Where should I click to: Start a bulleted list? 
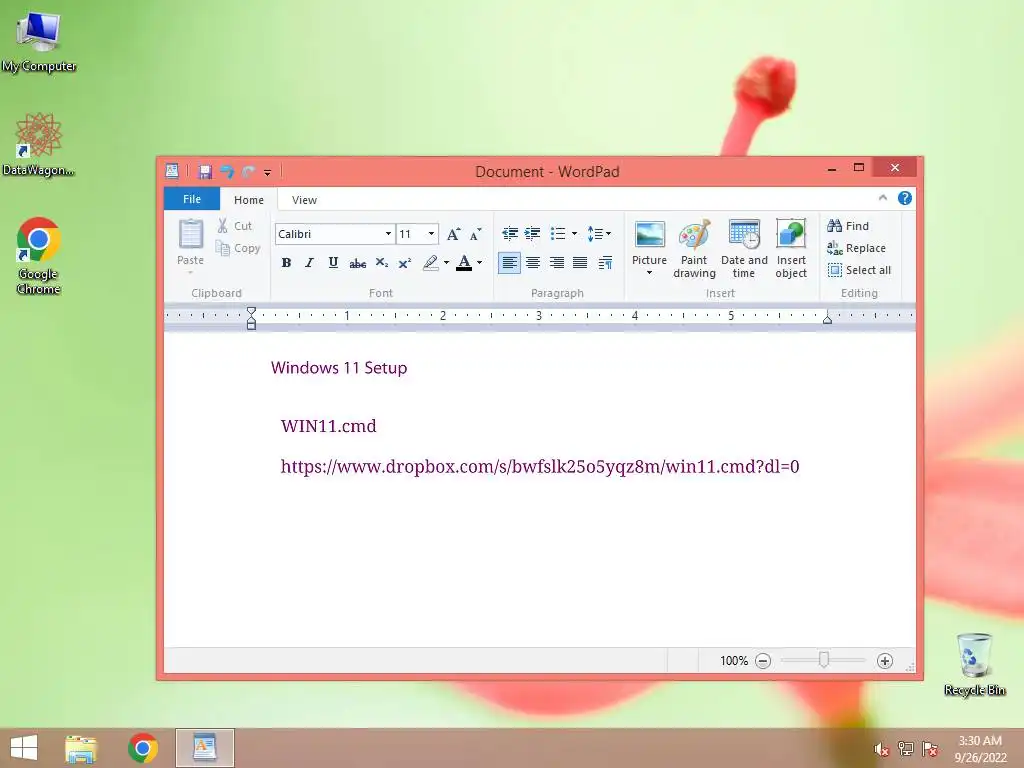tap(558, 233)
